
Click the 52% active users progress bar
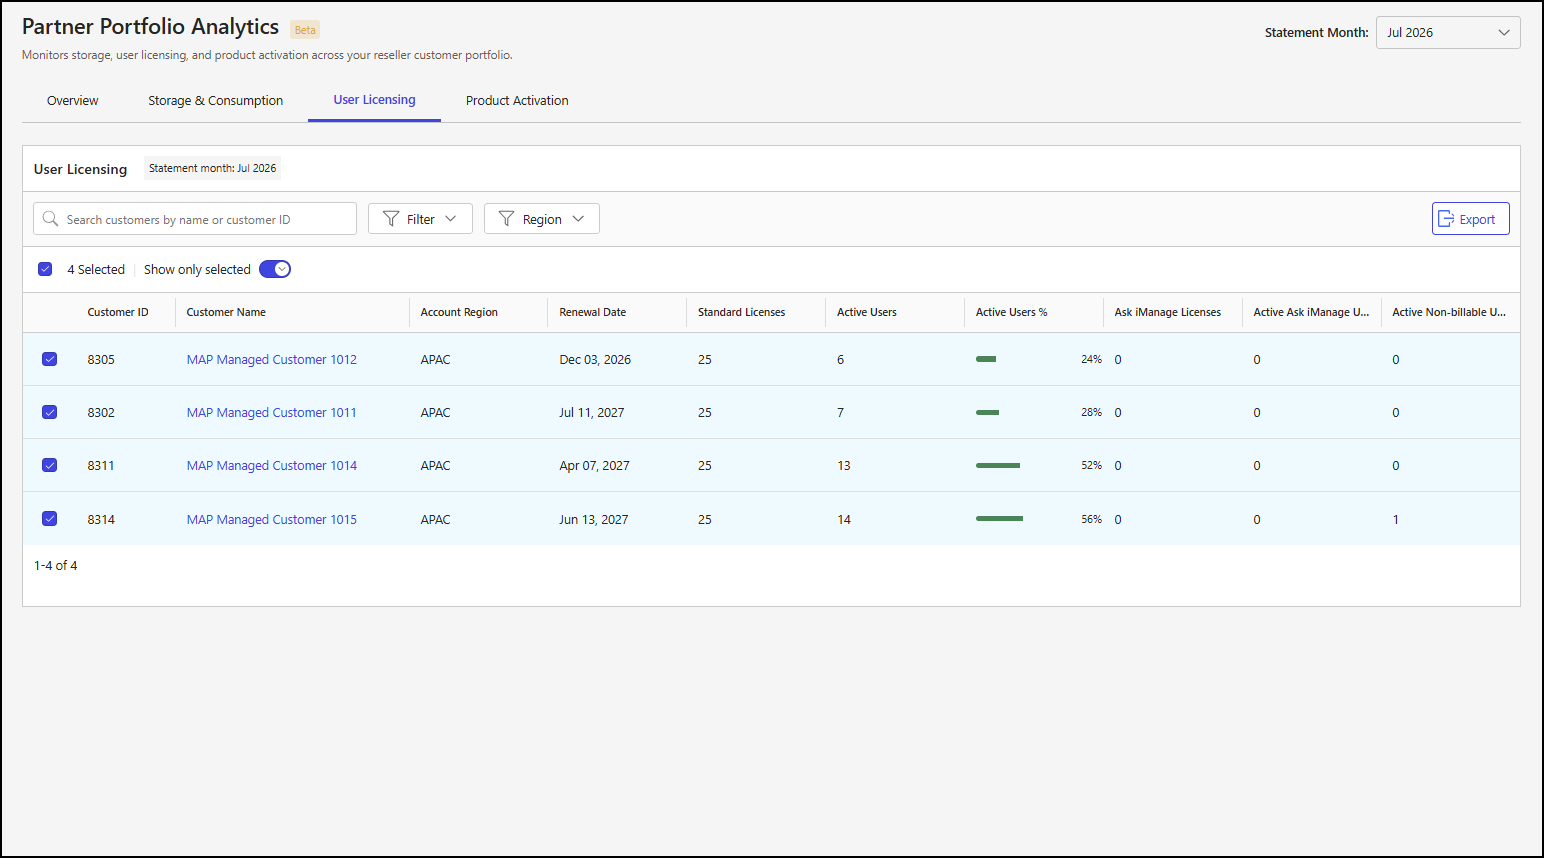pos(998,465)
